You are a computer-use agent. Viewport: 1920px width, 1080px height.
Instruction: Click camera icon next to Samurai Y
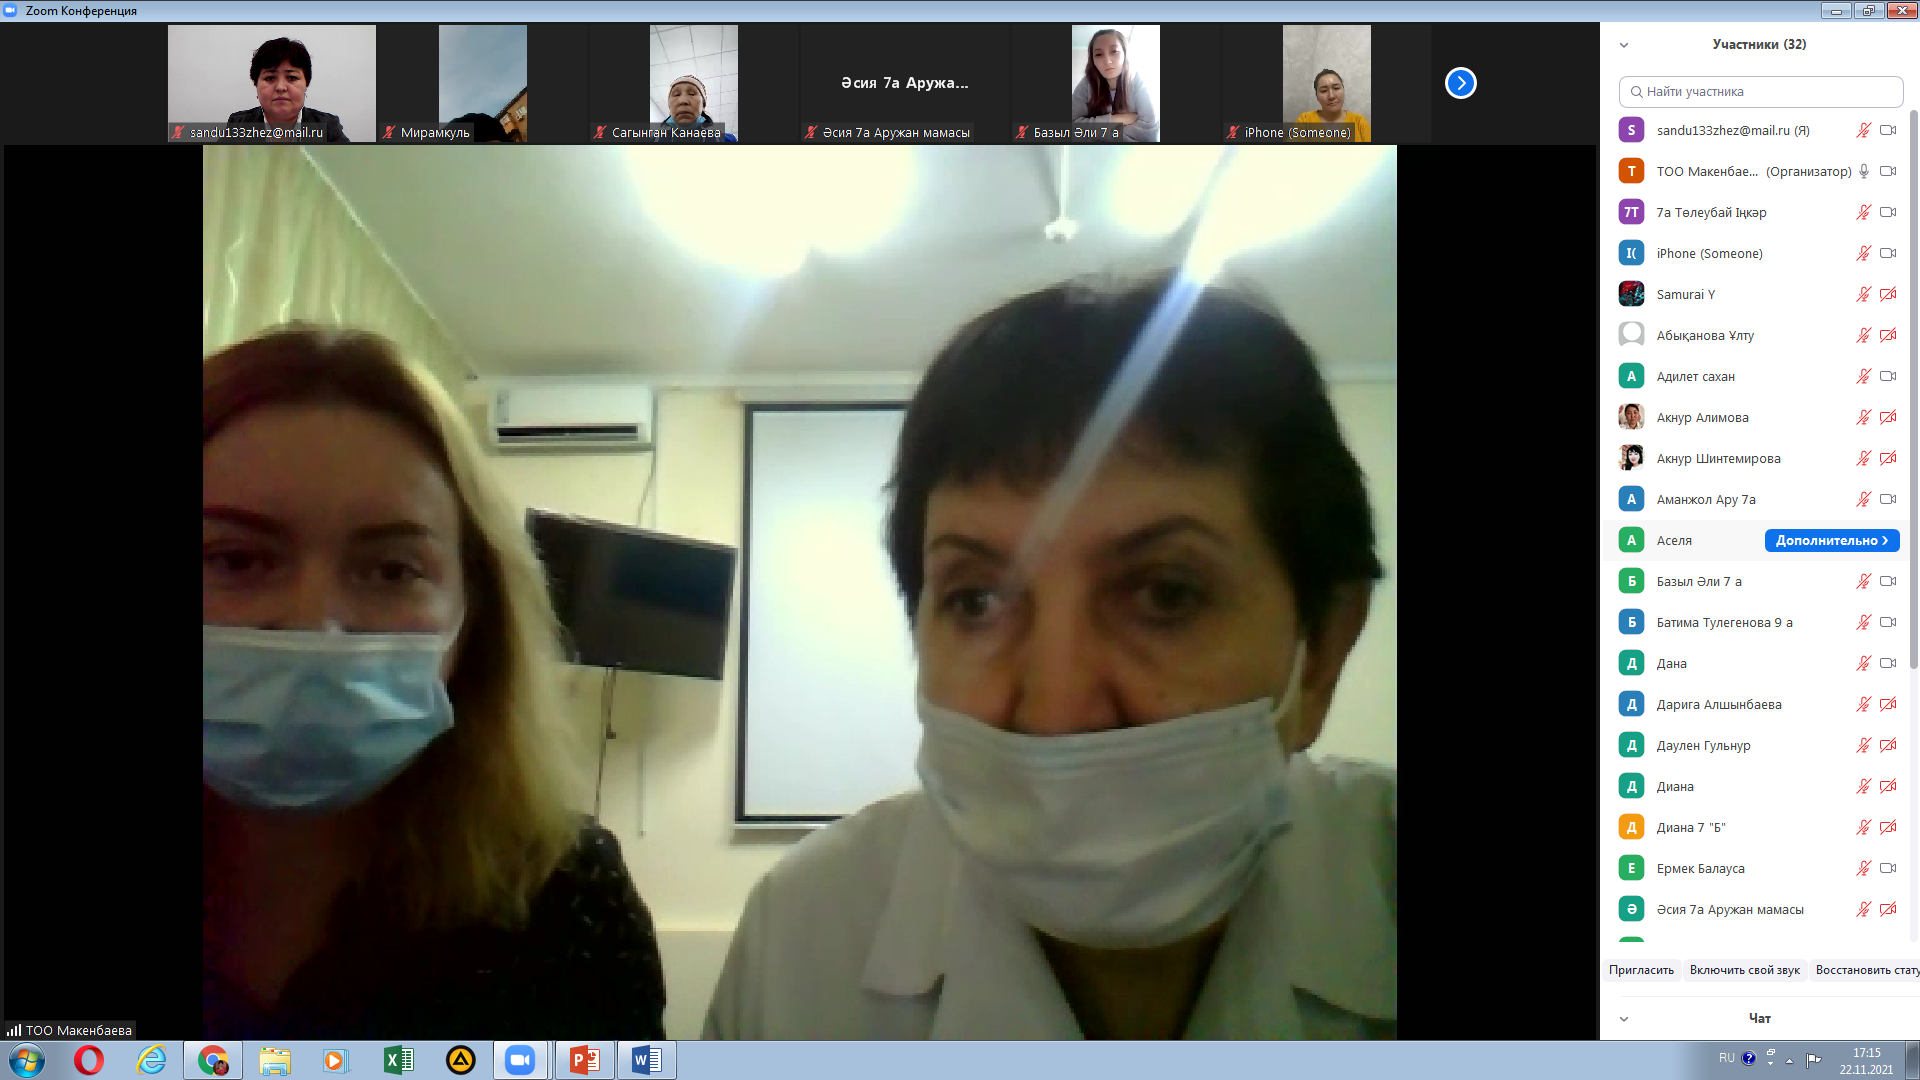tap(1888, 294)
